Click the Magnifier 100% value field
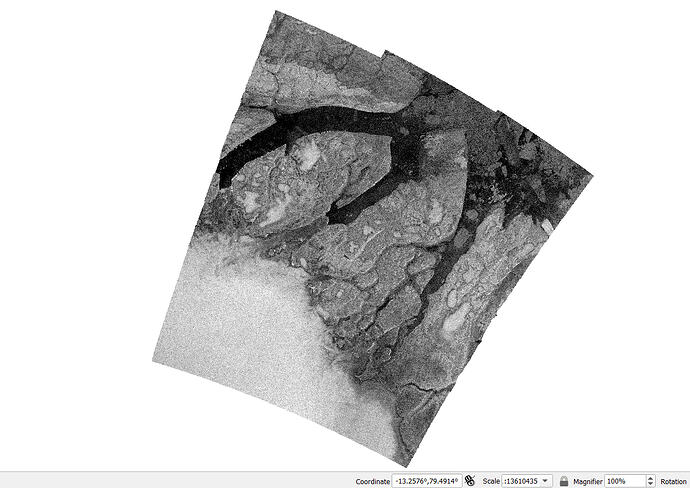The image size is (690, 488). click(625, 481)
